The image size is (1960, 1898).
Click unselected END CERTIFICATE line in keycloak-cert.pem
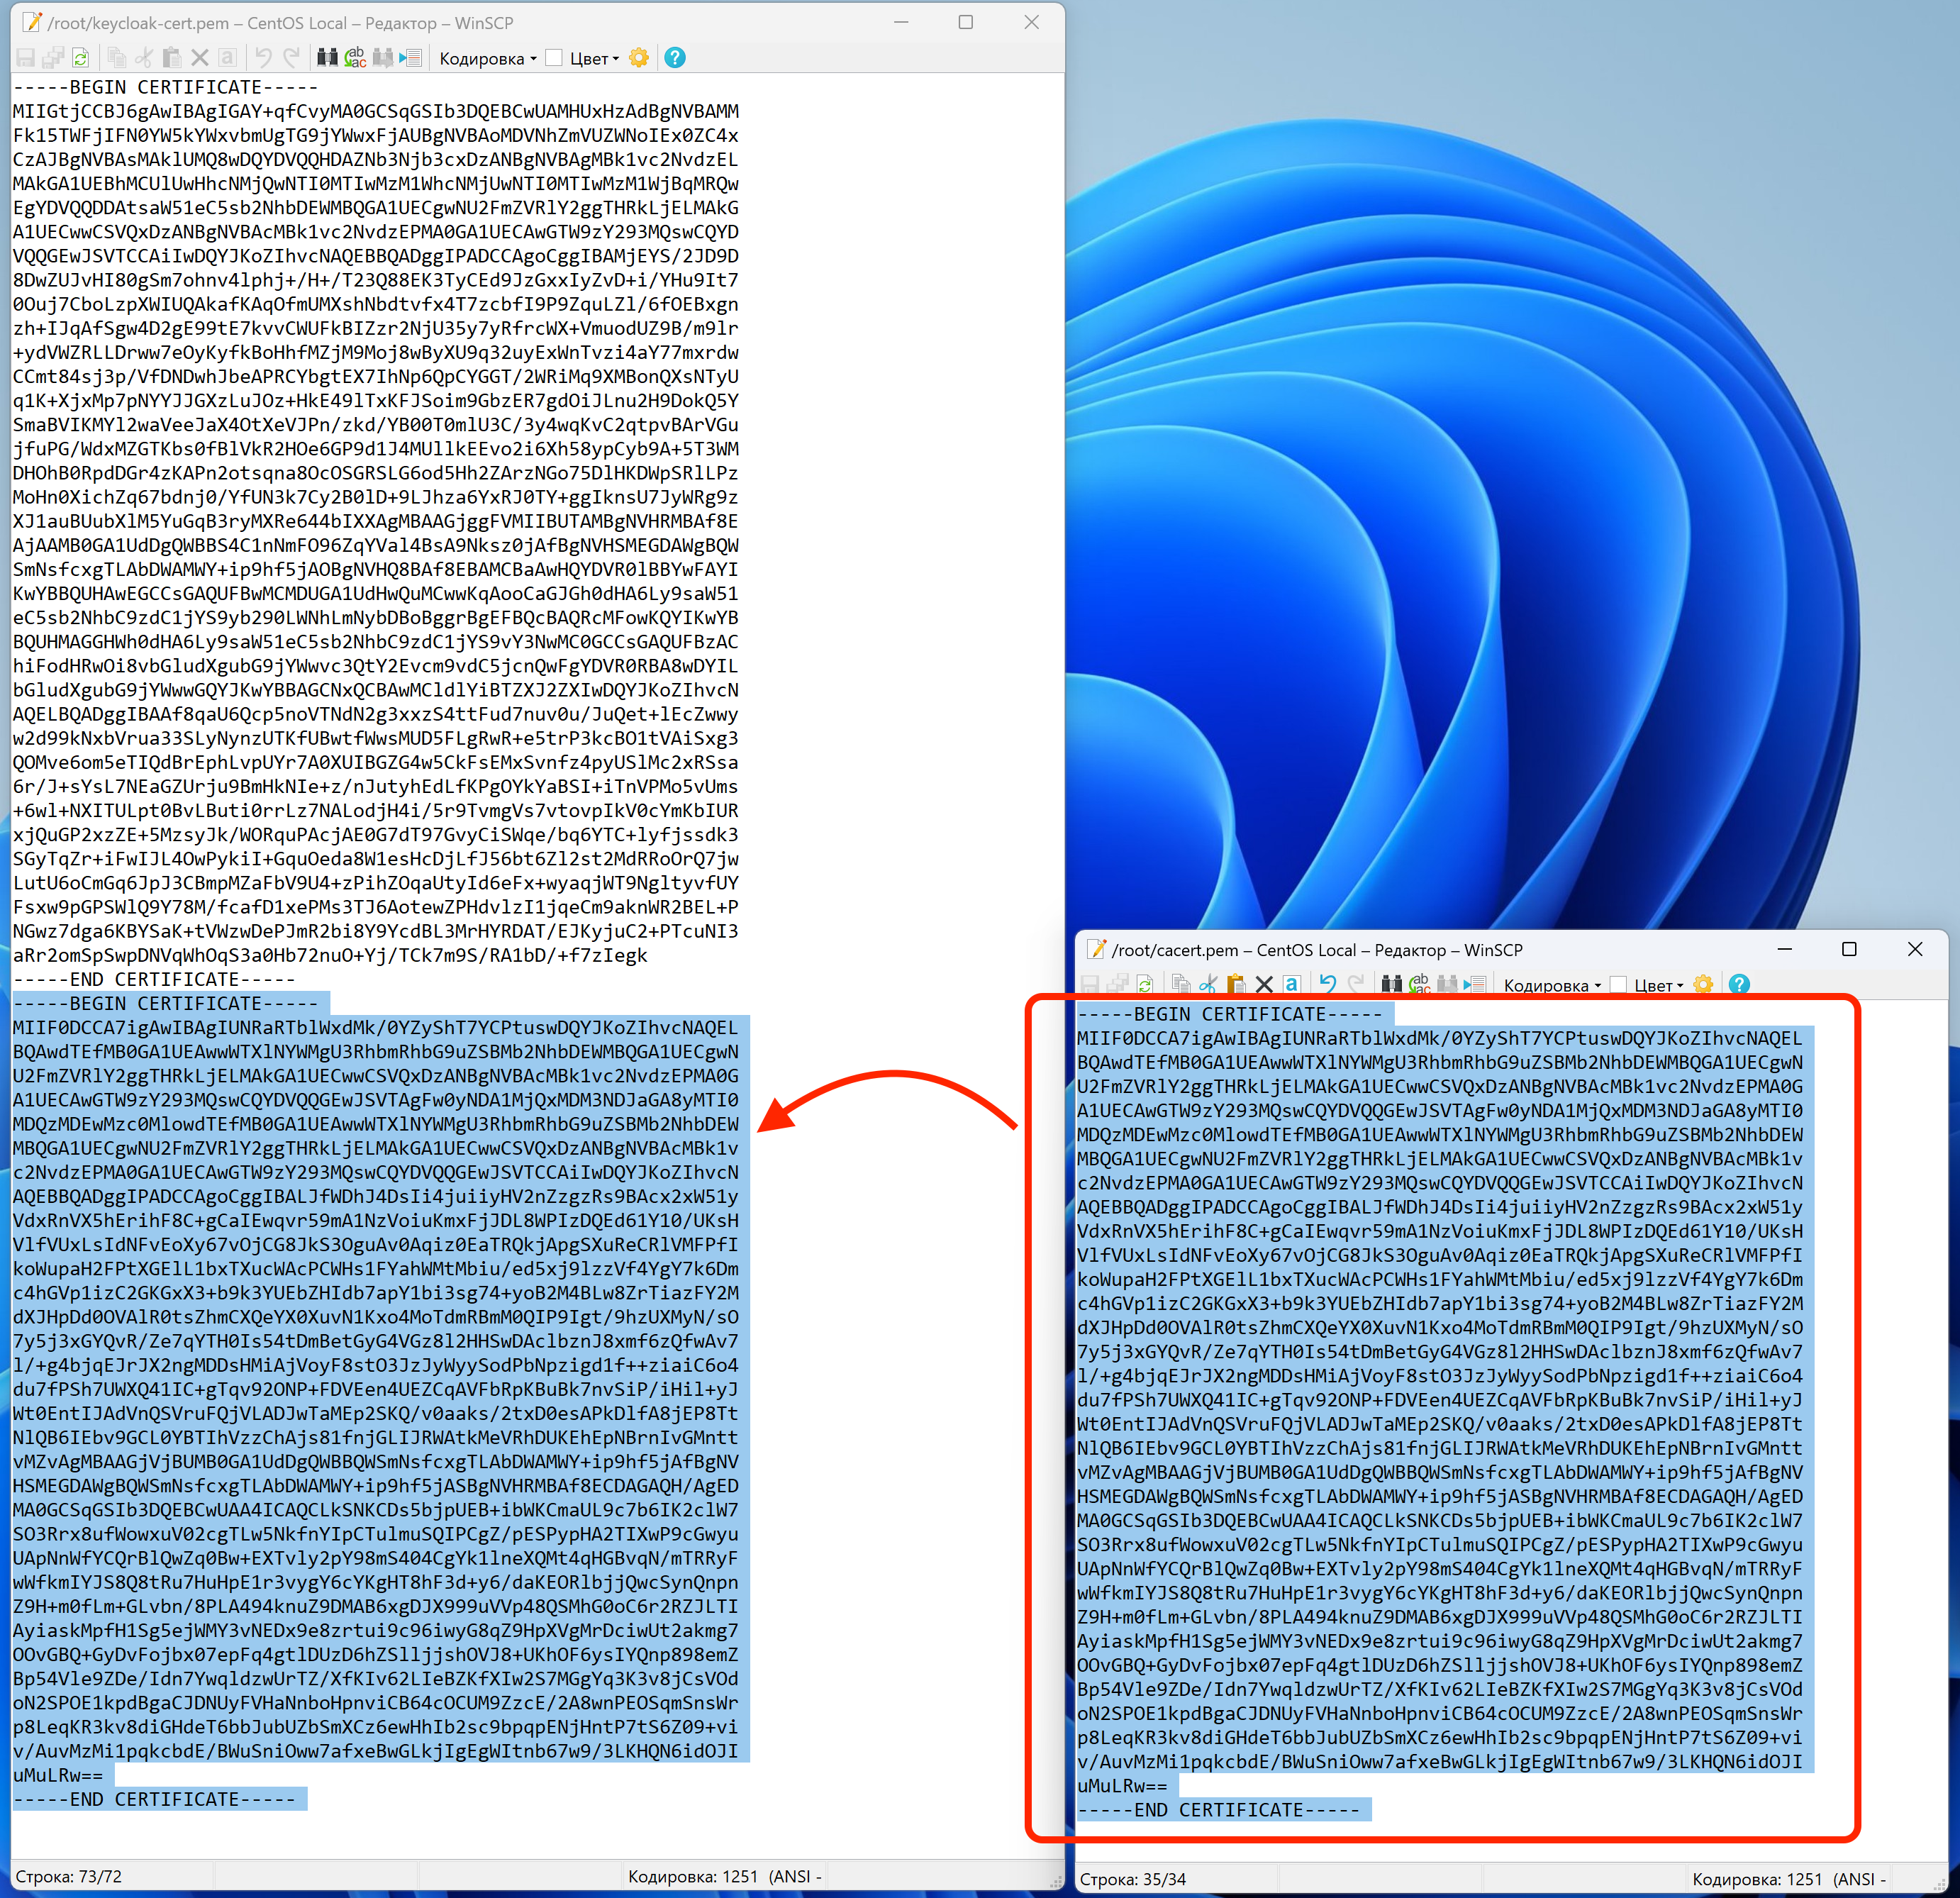click(154, 979)
